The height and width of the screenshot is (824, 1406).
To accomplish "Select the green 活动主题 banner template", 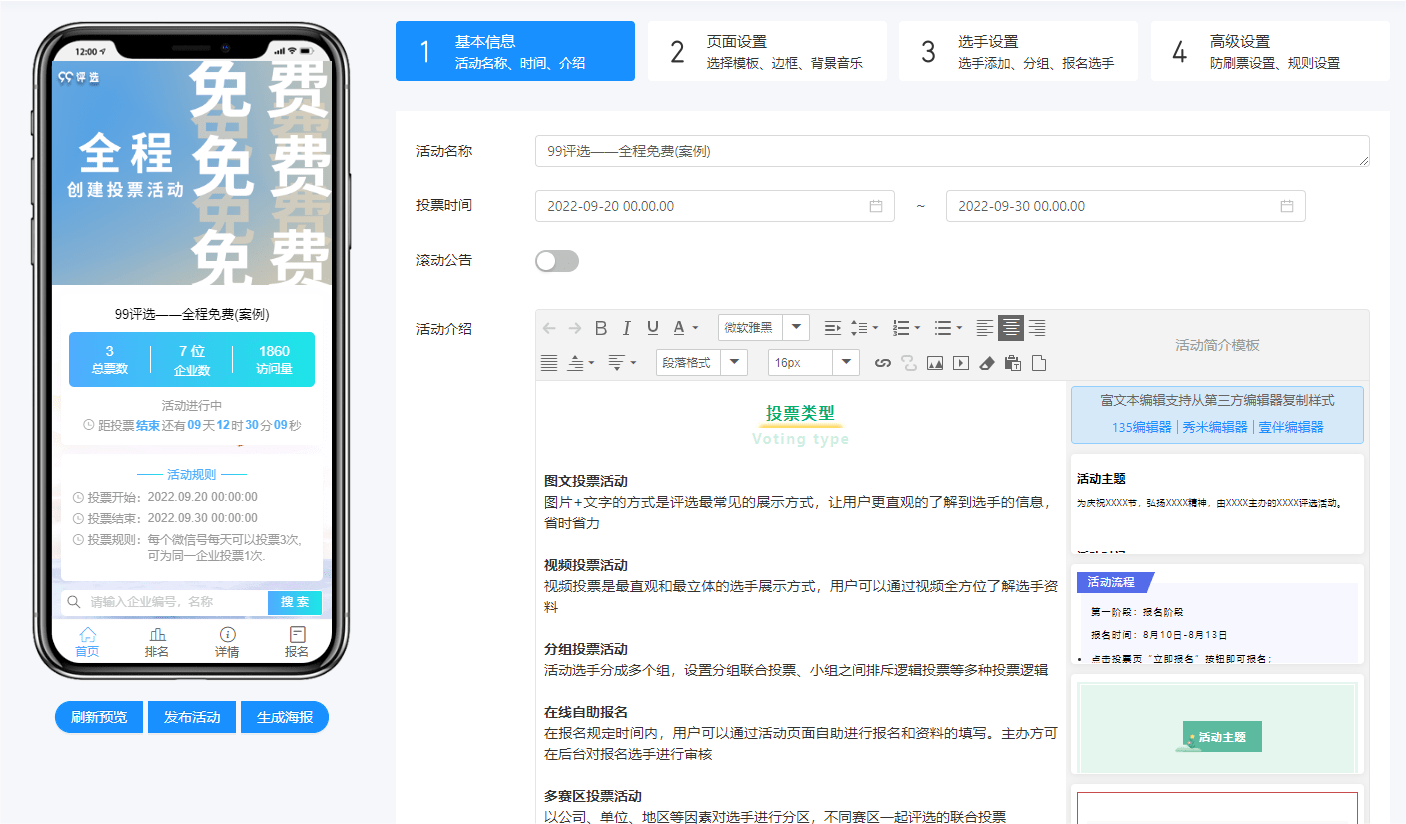I will pos(1217,724).
